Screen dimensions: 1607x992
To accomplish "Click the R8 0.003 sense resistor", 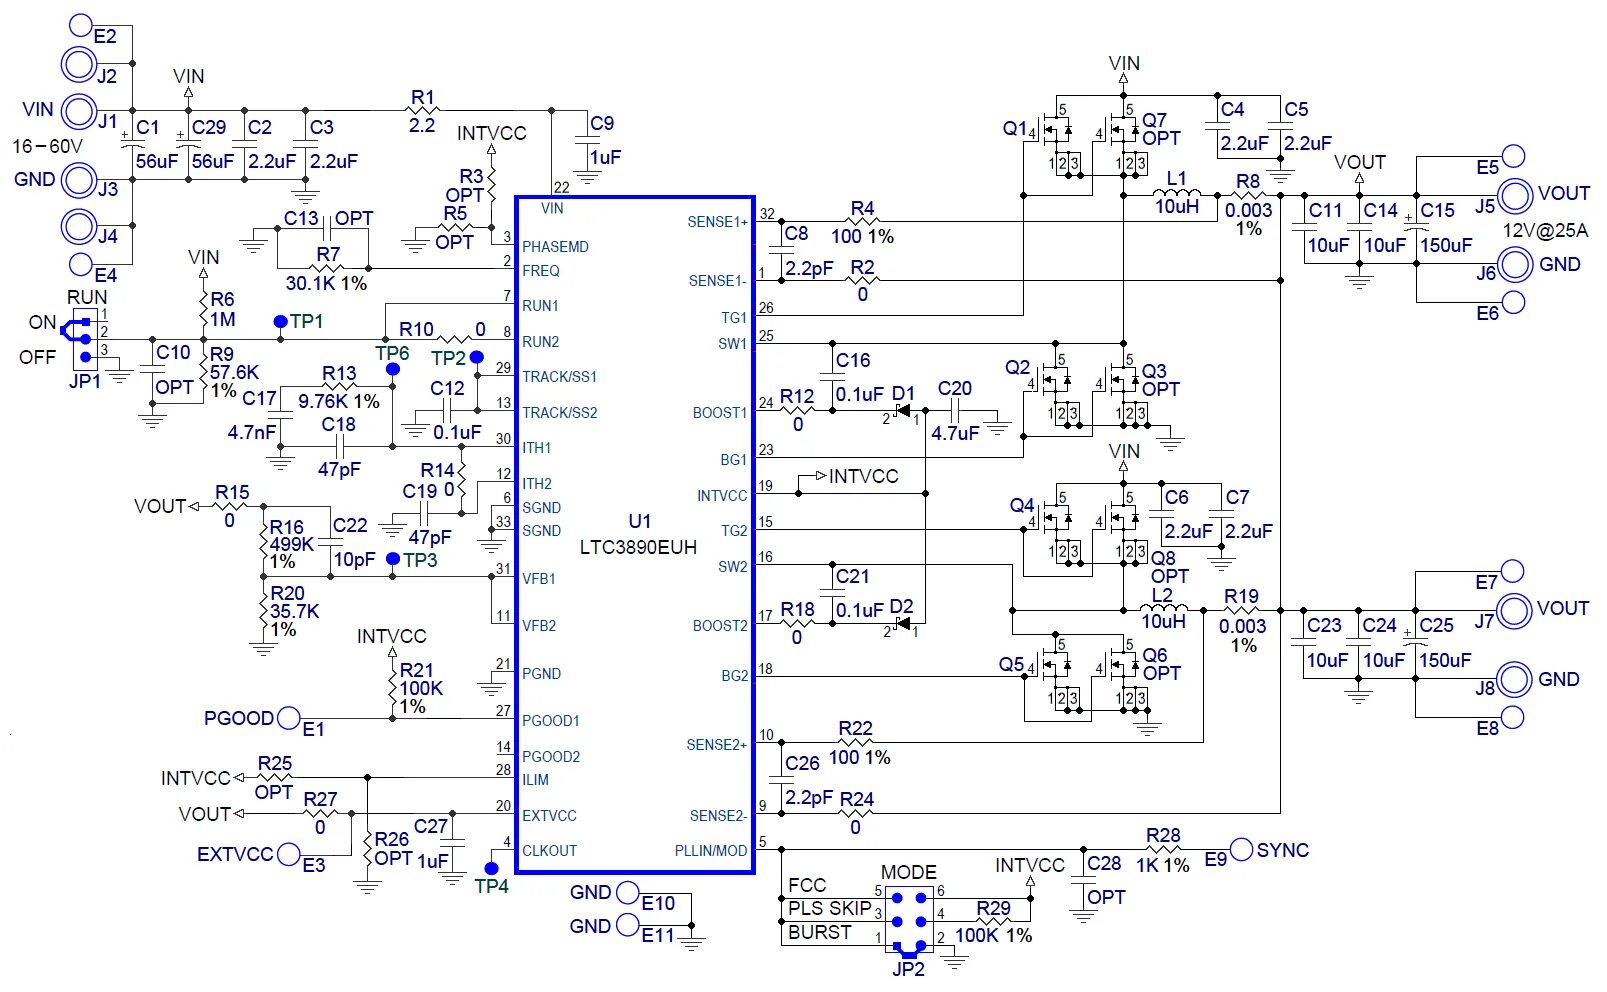I will pos(1247,195).
